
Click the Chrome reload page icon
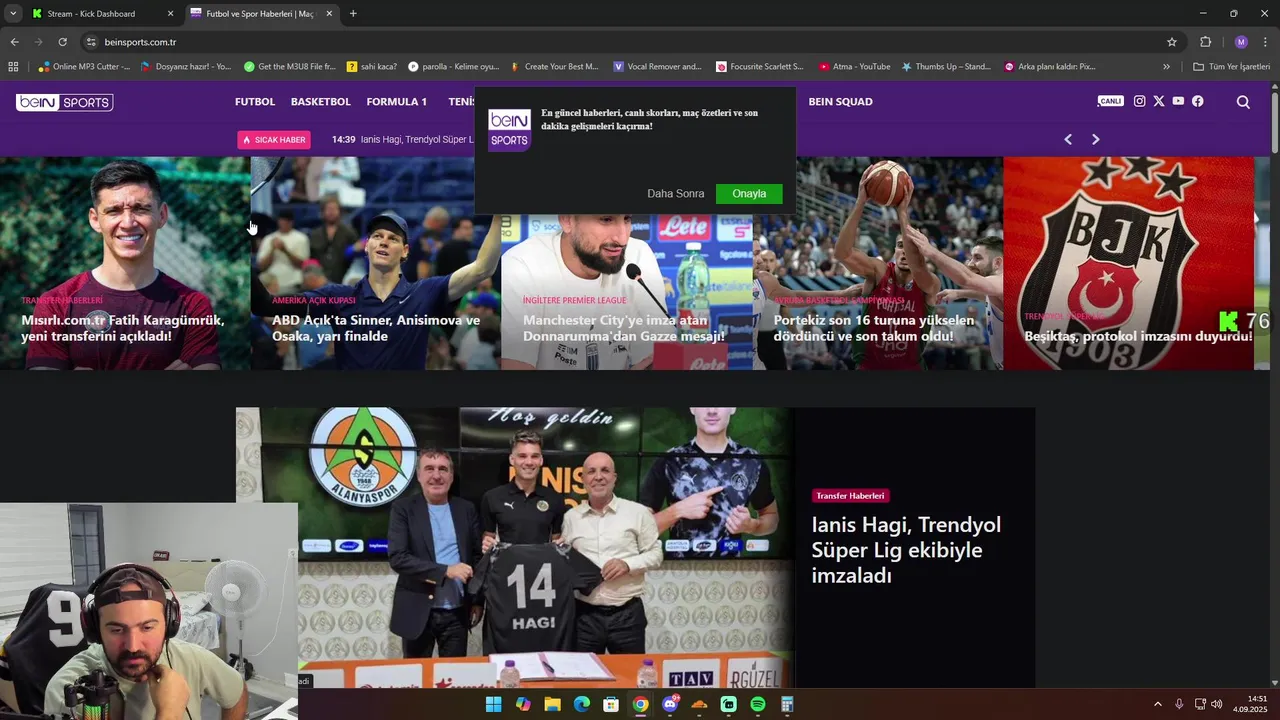click(x=62, y=42)
